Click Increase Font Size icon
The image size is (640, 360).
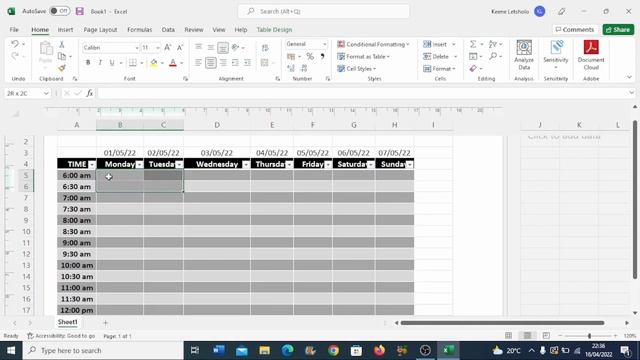(168, 47)
